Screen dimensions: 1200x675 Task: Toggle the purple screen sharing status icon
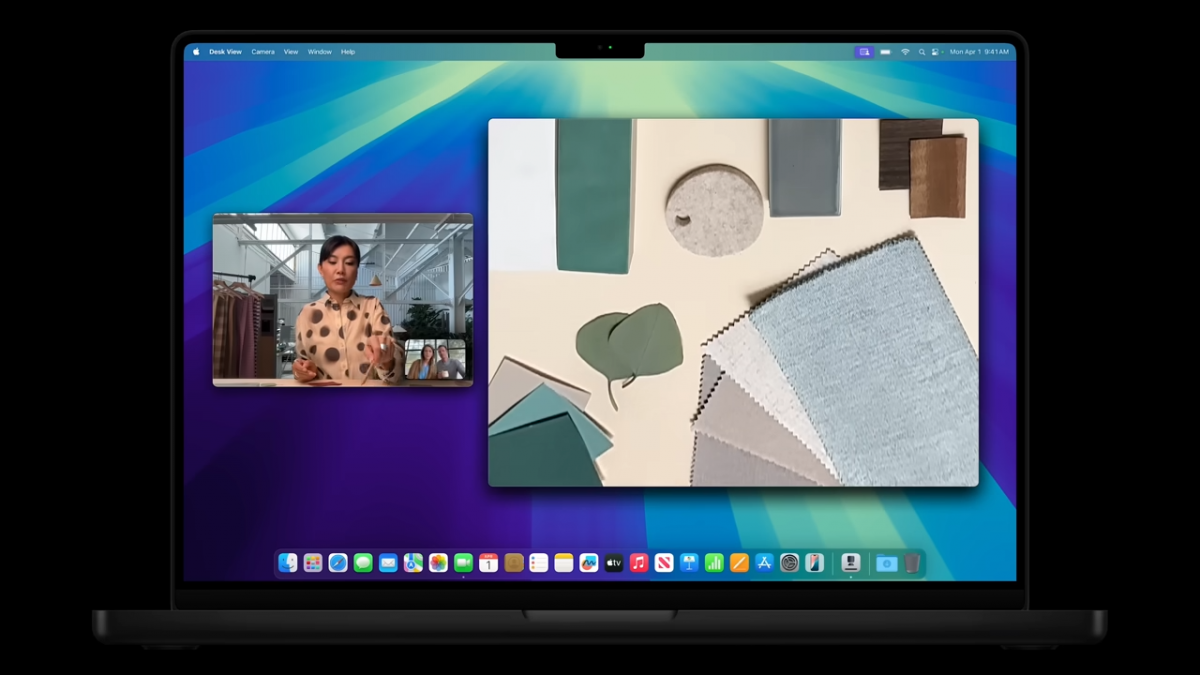pos(864,52)
